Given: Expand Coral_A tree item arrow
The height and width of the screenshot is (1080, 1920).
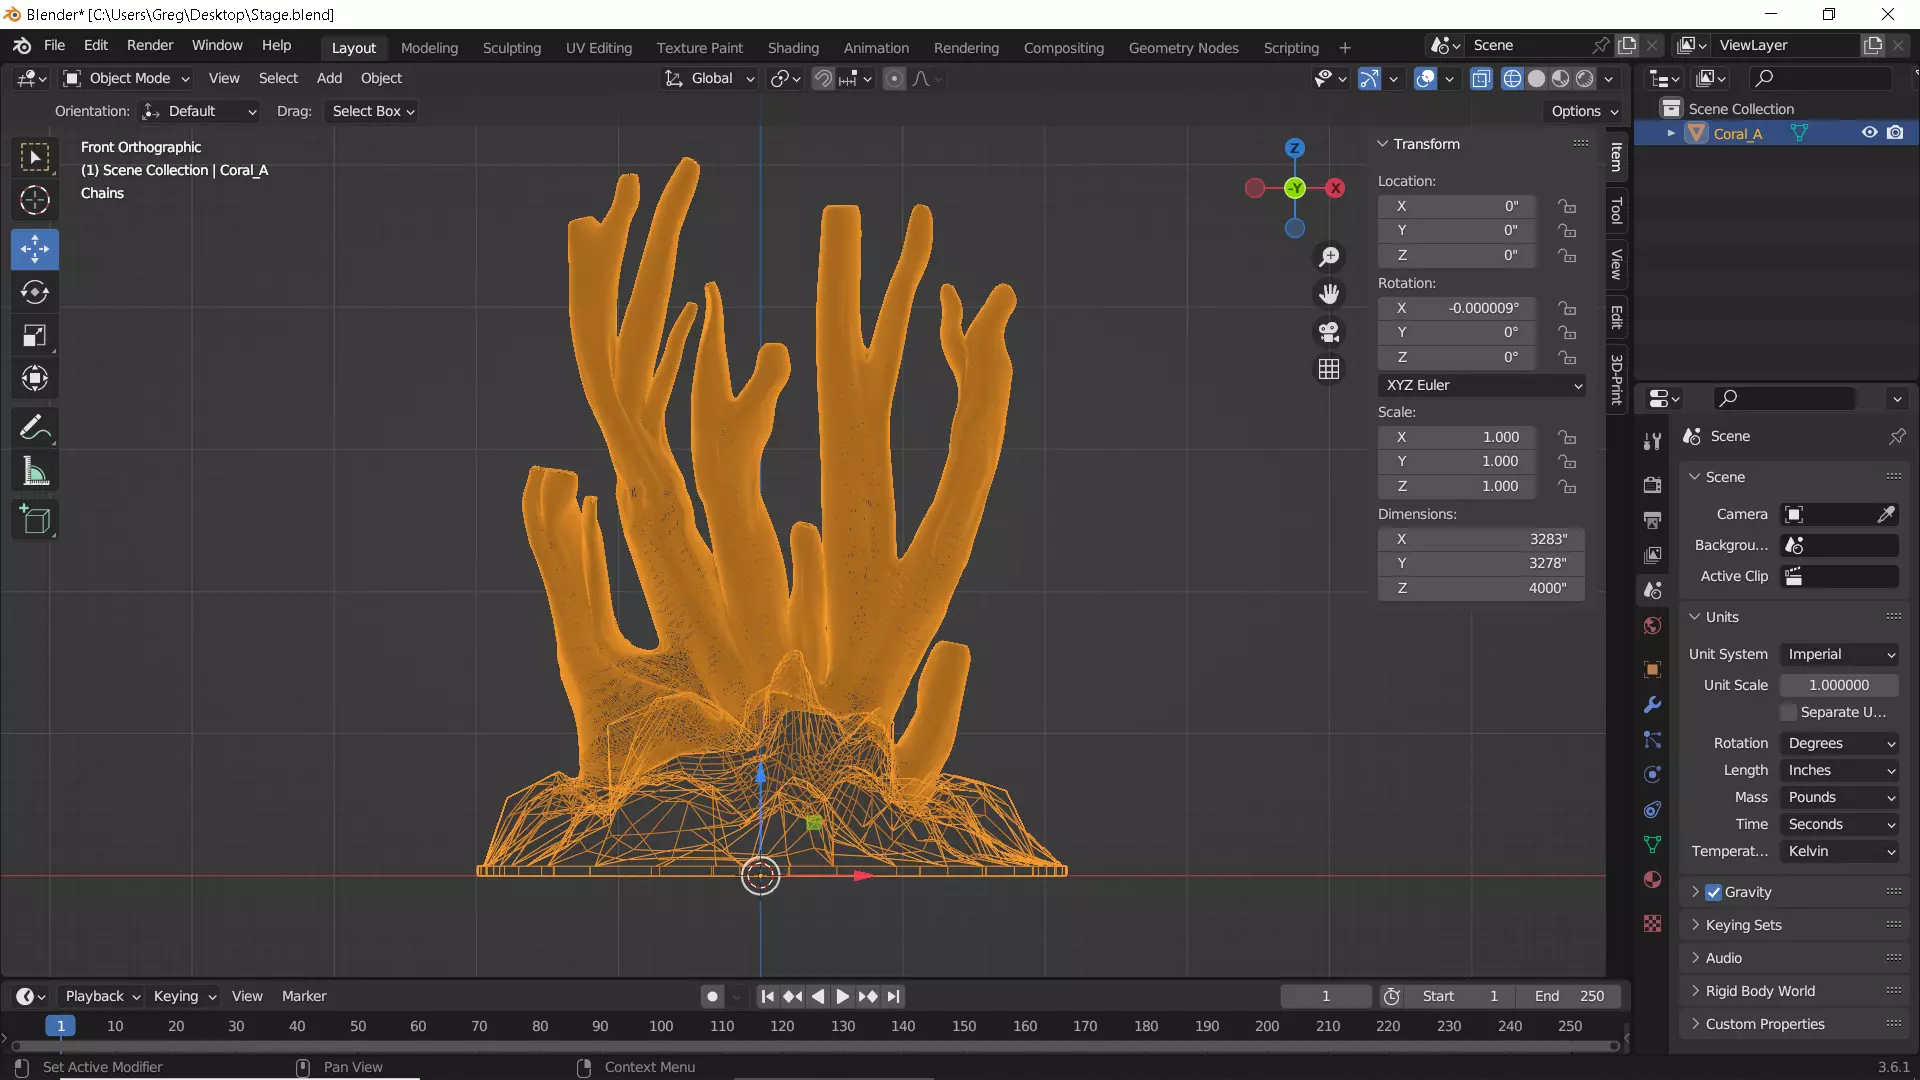Looking at the screenshot, I should [1671, 133].
